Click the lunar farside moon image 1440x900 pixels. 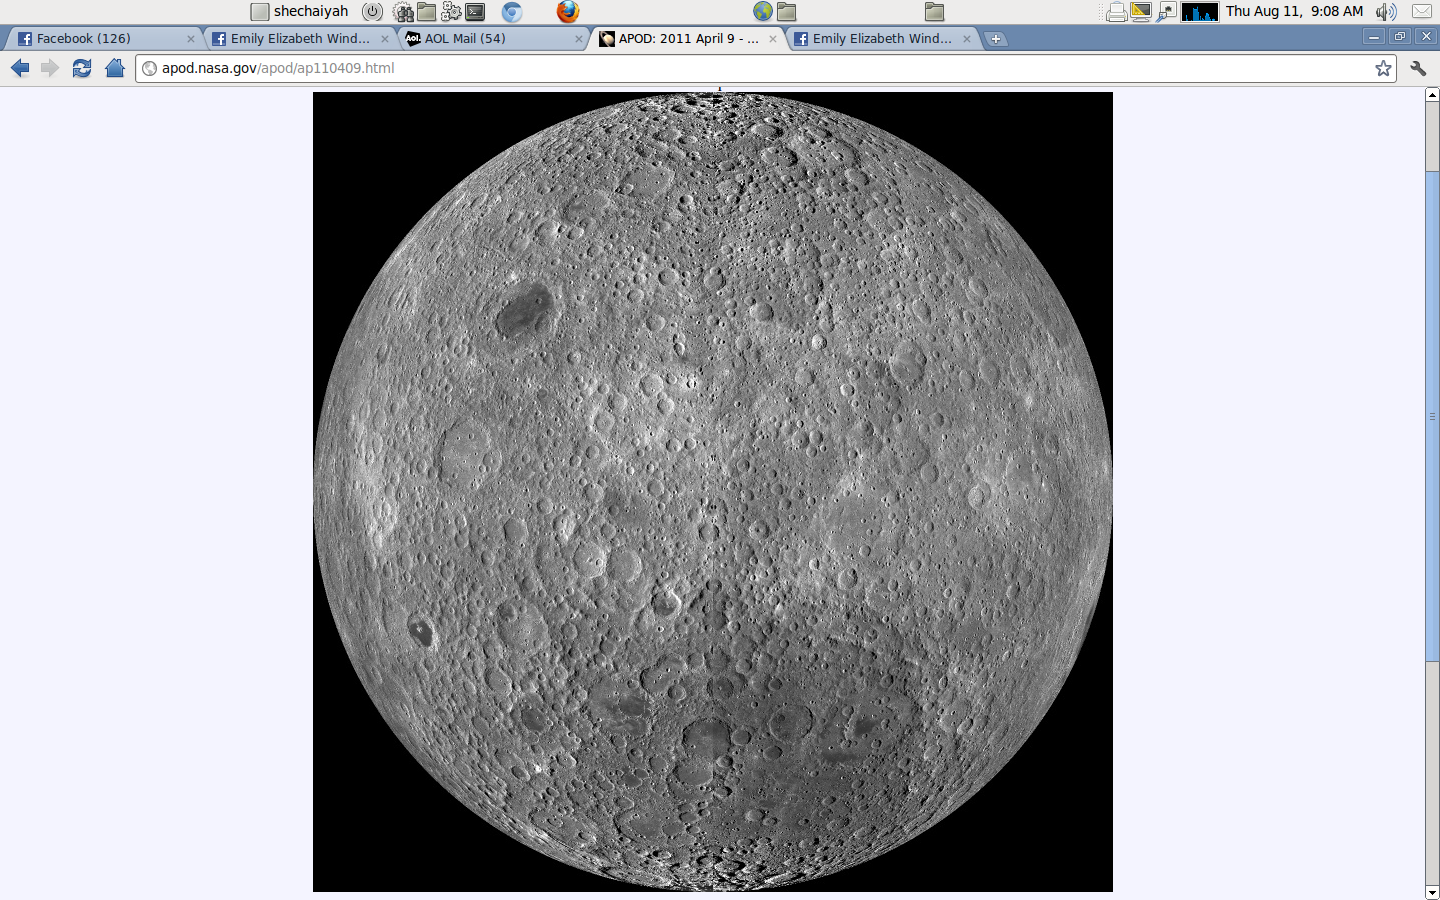[713, 492]
